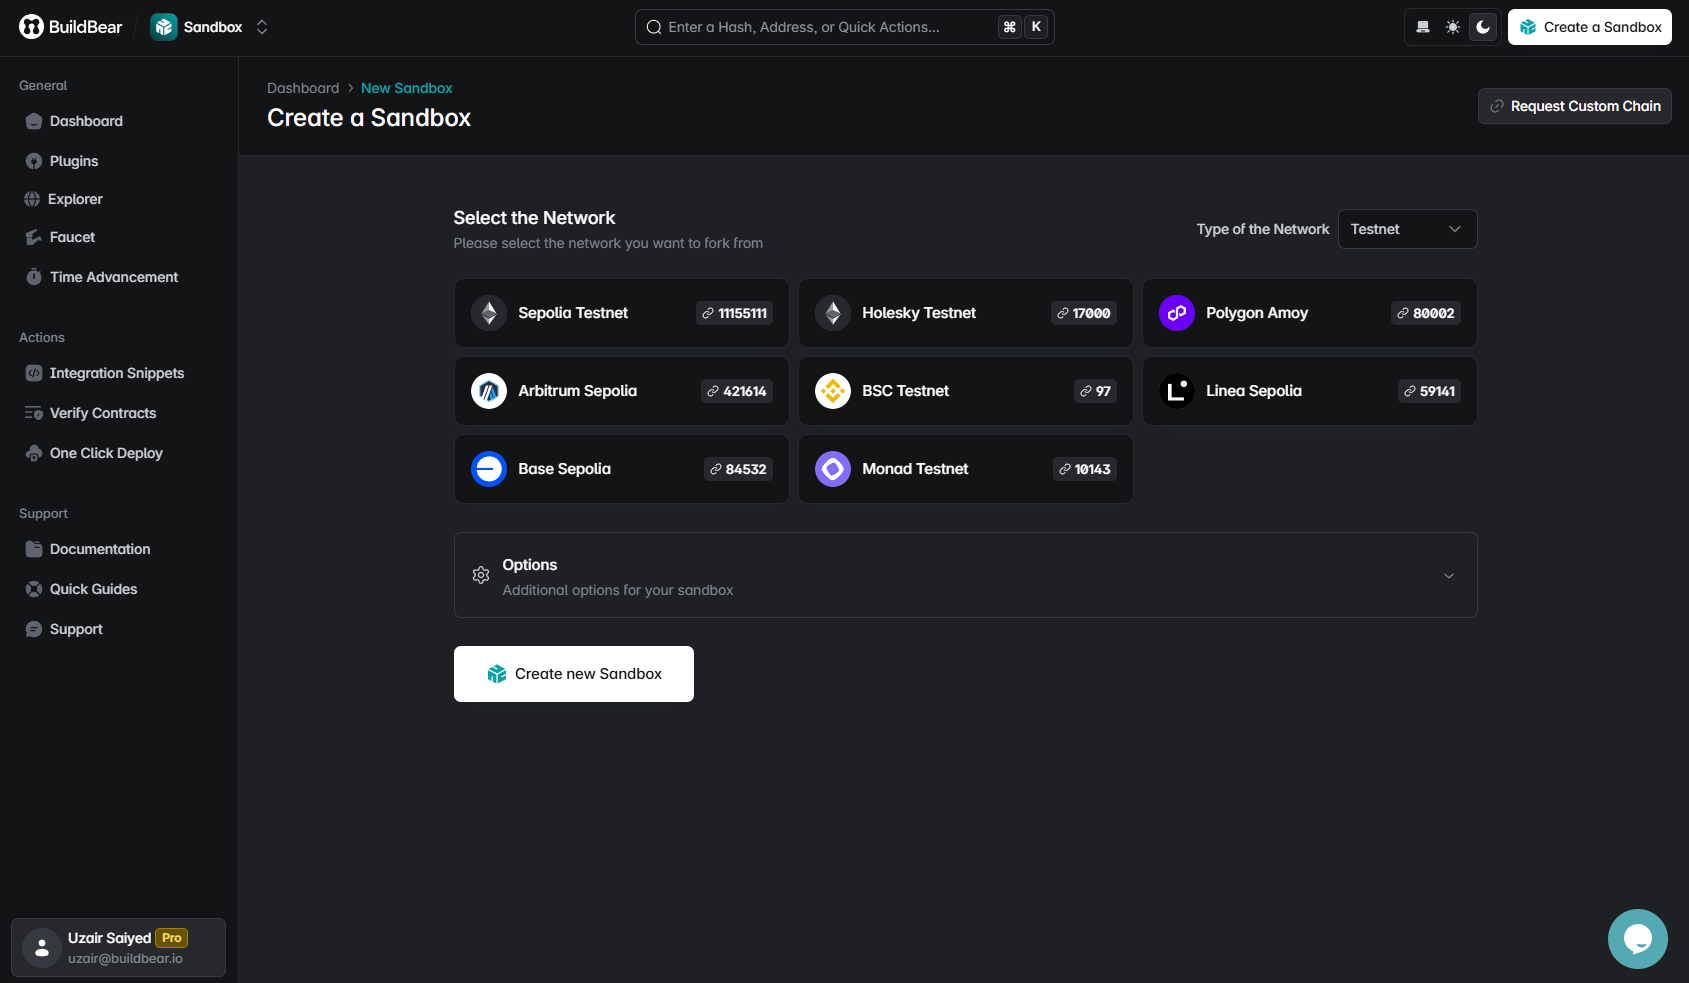
Task: Click chain ID 84532 badge
Action: point(738,469)
